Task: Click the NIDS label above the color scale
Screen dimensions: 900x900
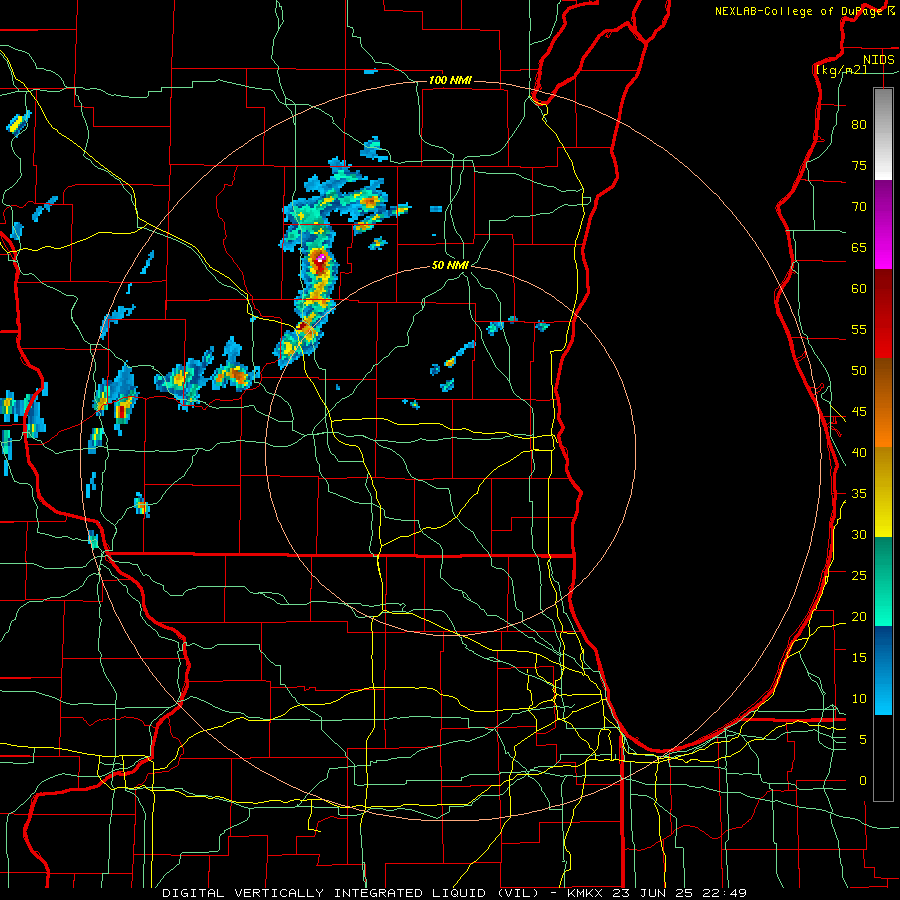Action: [x=878, y=60]
